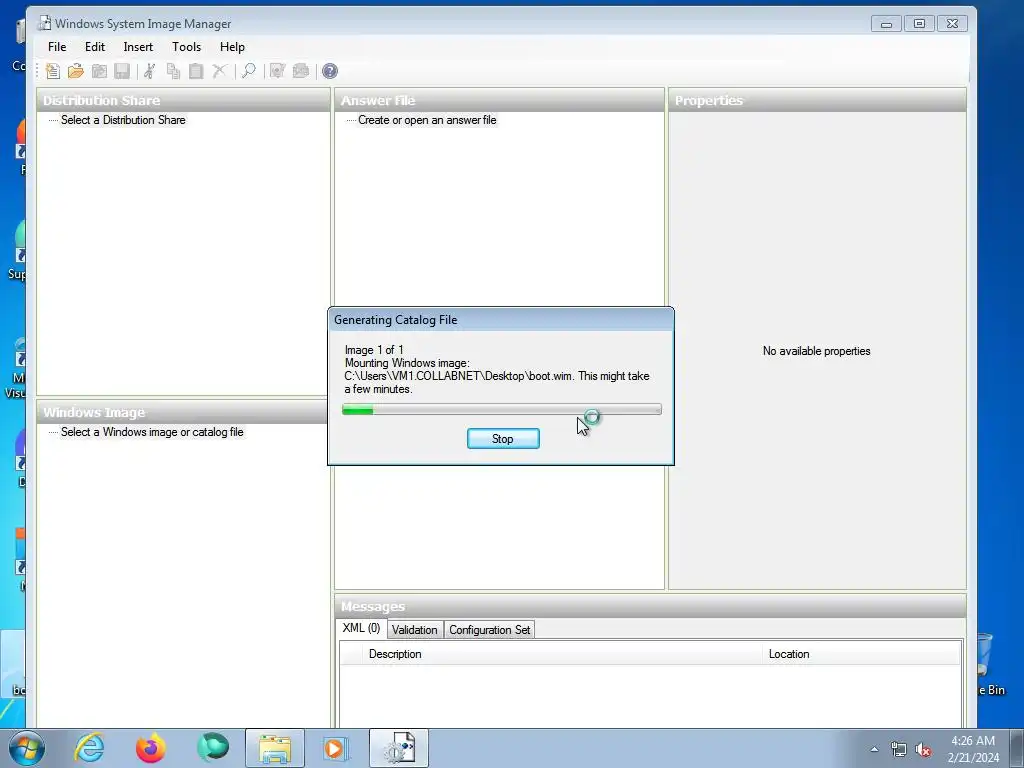Show hidden tray icons arrow
The height and width of the screenshot is (768, 1024).
pyautogui.click(x=874, y=750)
